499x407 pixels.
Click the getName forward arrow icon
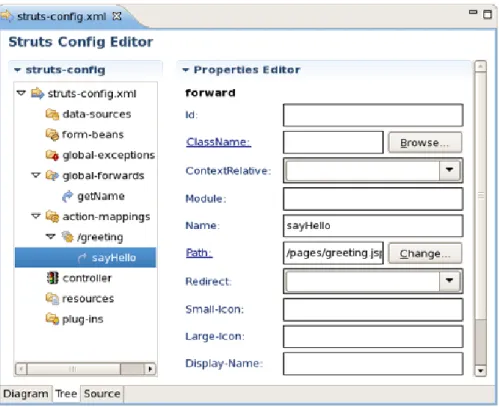tap(67, 196)
